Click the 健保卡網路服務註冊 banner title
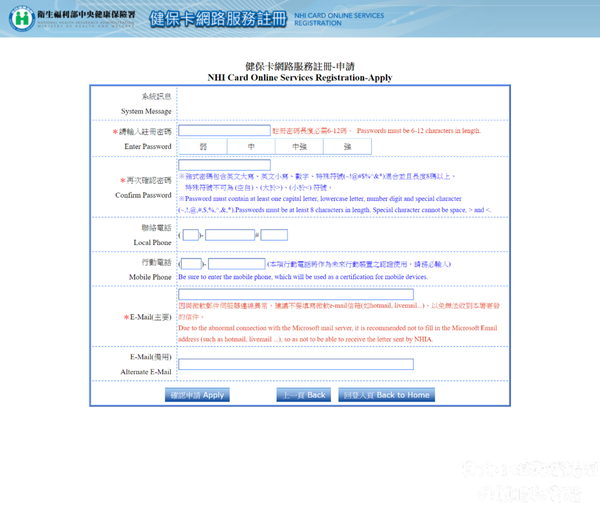Screen dimensions: 600x510 (218, 19)
